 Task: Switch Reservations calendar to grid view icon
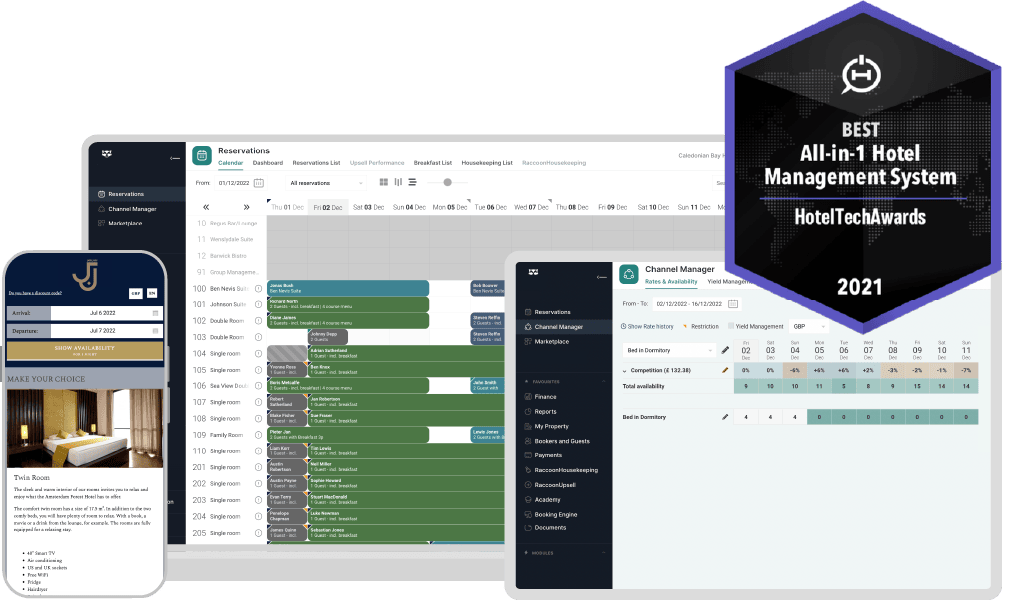[384, 182]
